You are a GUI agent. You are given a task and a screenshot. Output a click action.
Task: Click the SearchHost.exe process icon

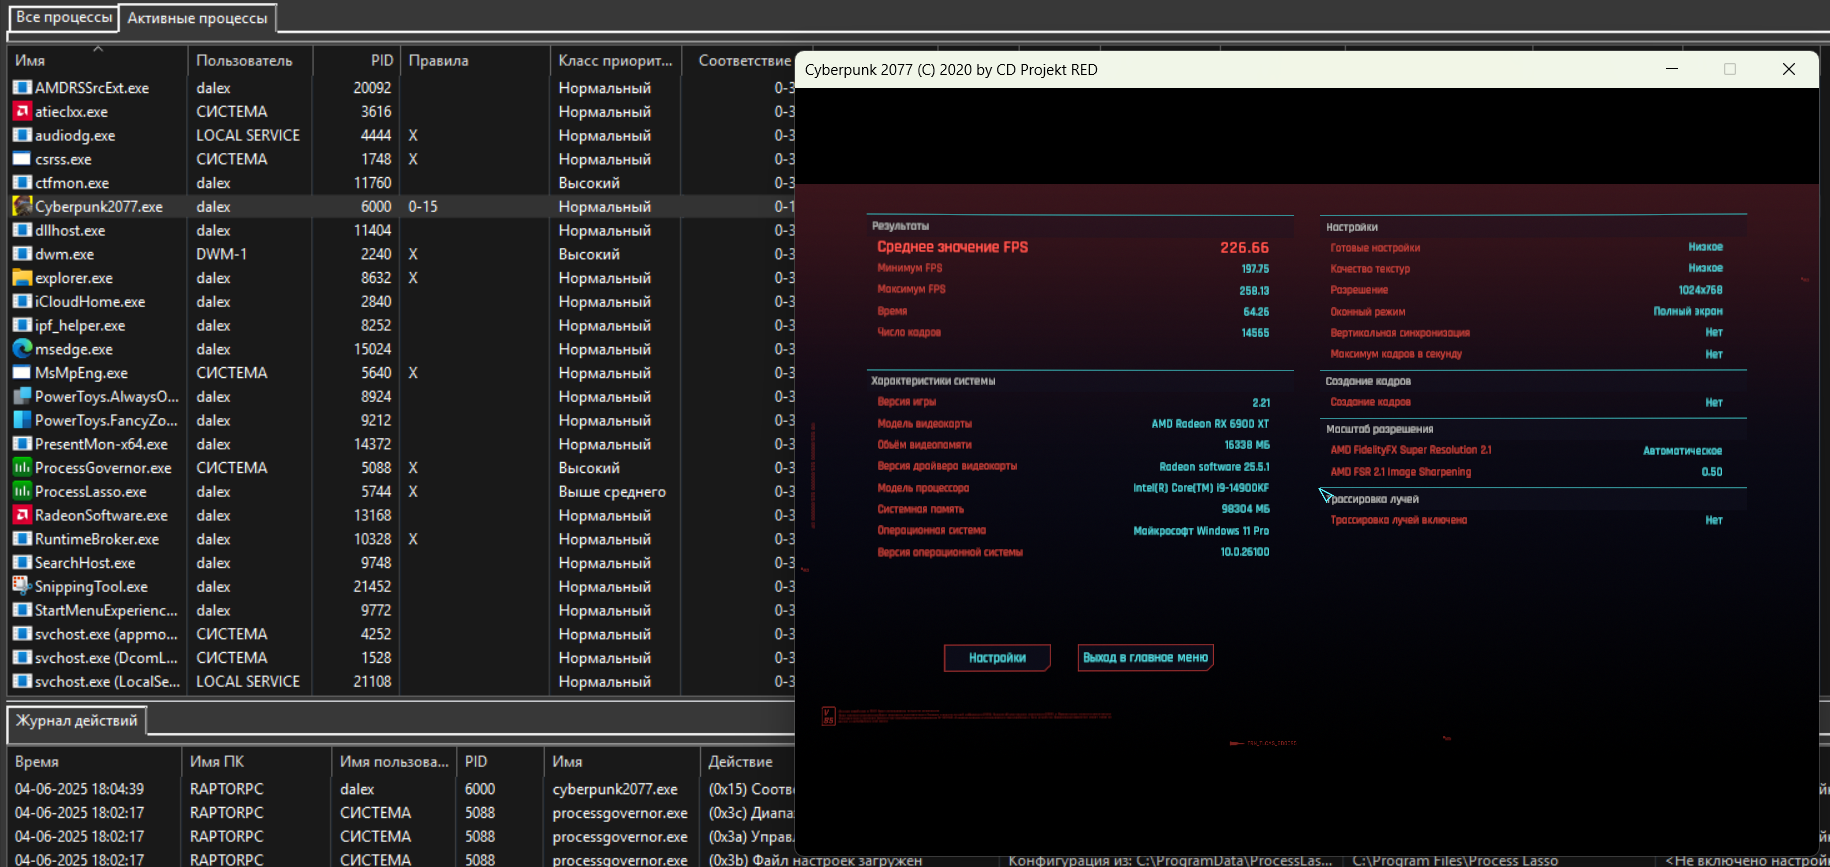[22, 563]
